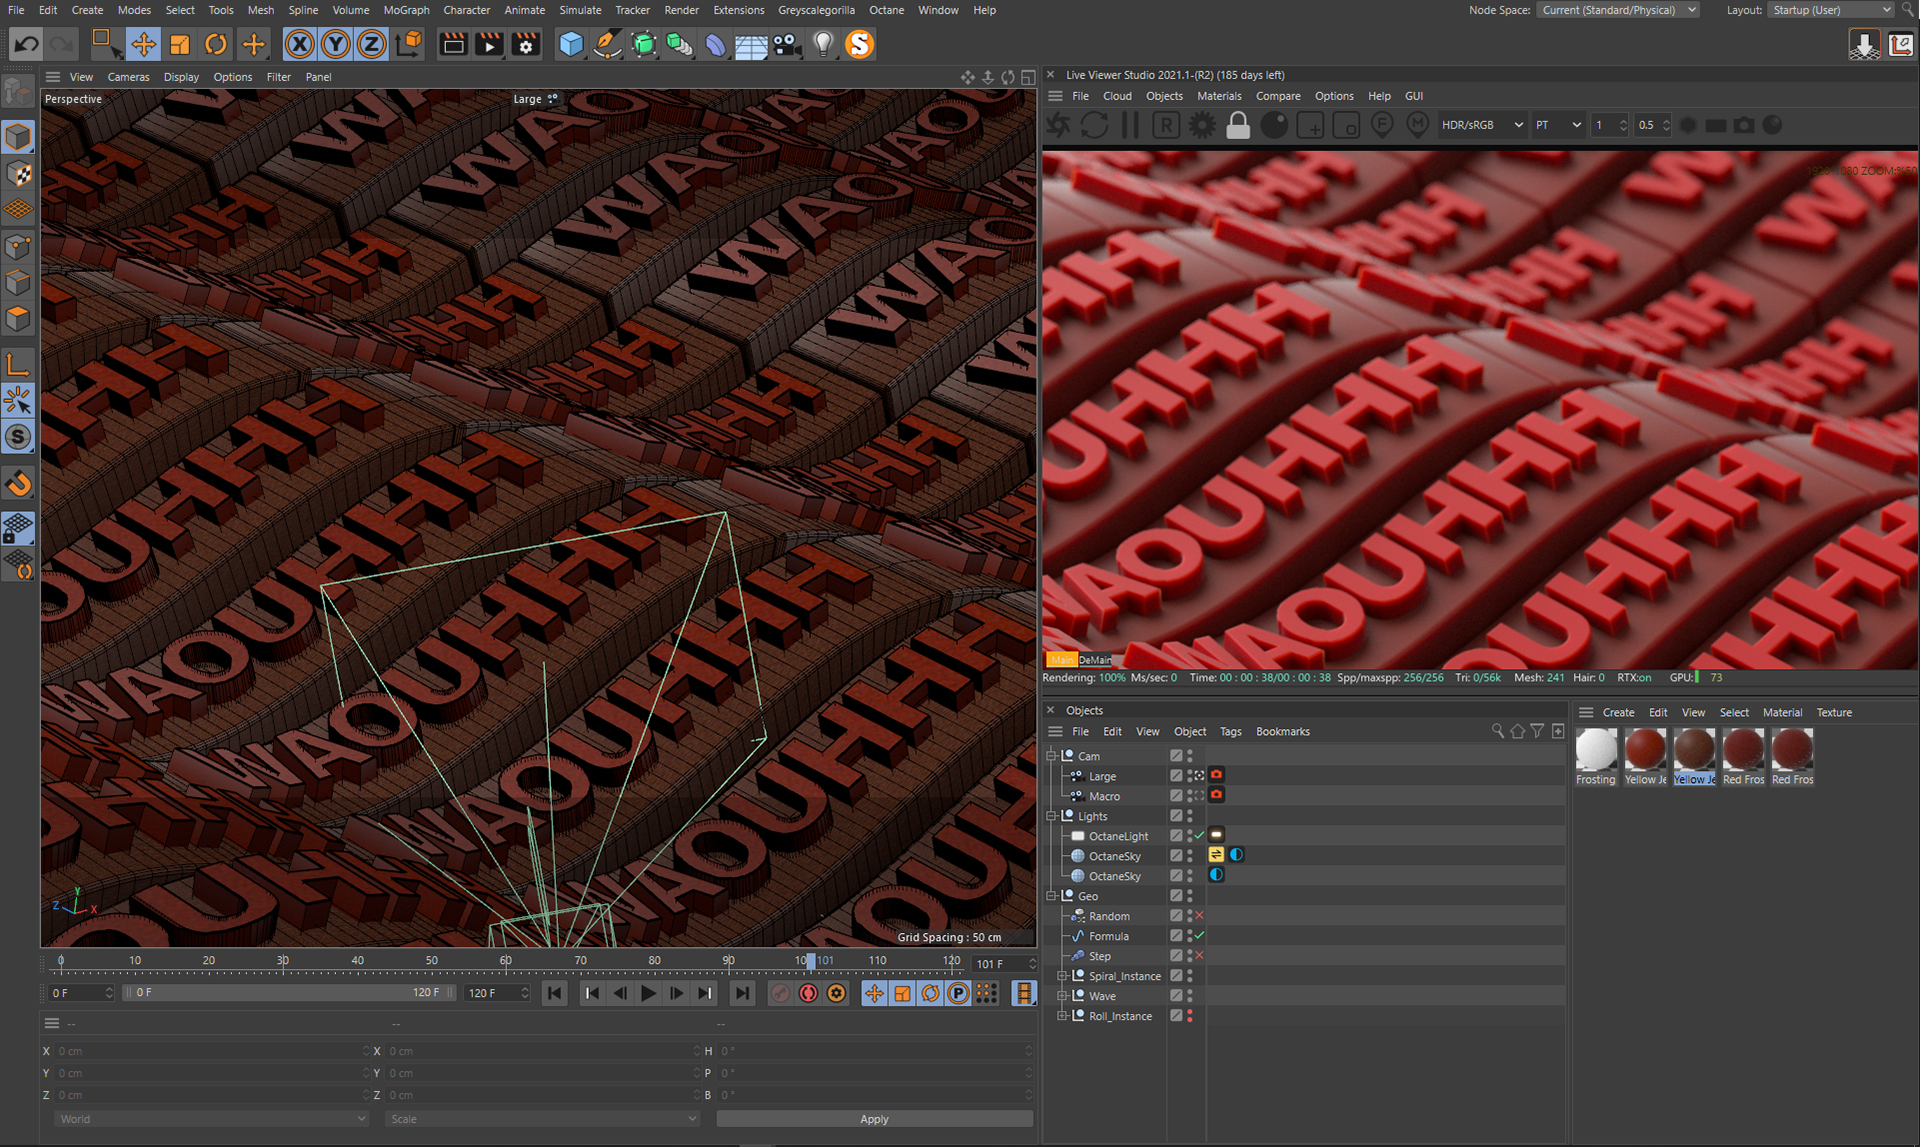Select the Texture mode checkered icon
This screenshot has height=1147, width=1920.
18,174
